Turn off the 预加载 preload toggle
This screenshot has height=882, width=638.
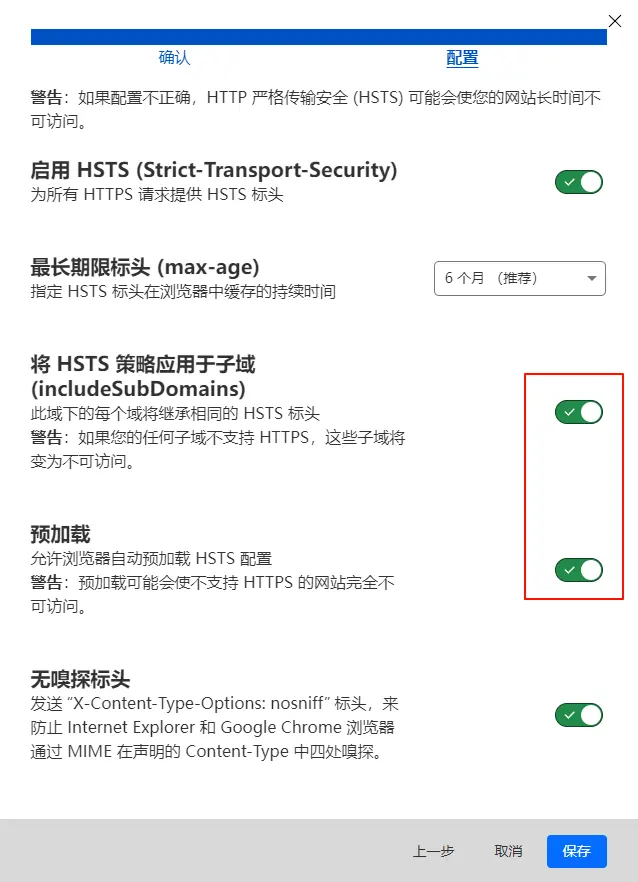pyautogui.click(x=579, y=570)
